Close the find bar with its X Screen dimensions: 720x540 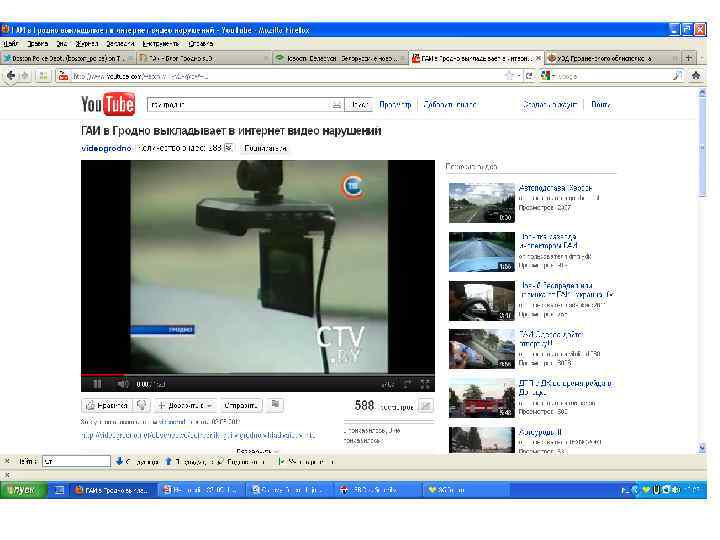7,461
